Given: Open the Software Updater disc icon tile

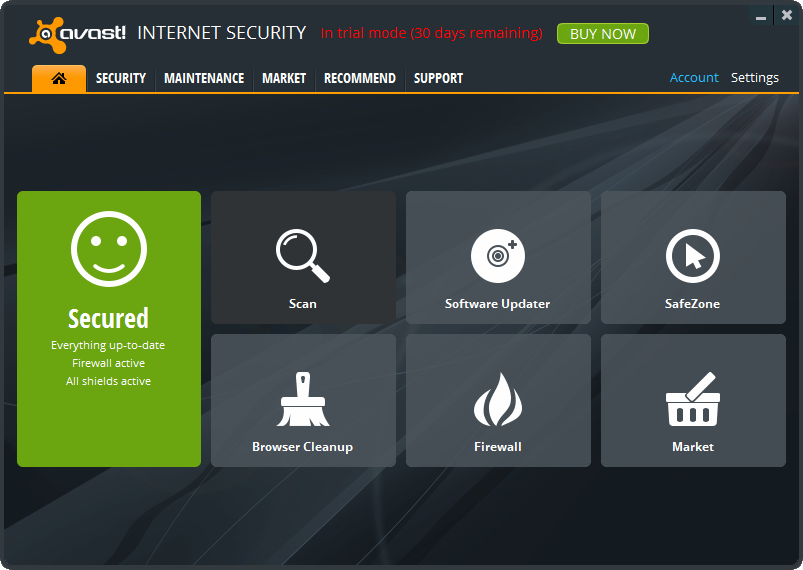Looking at the screenshot, I should tap(498, 257).
